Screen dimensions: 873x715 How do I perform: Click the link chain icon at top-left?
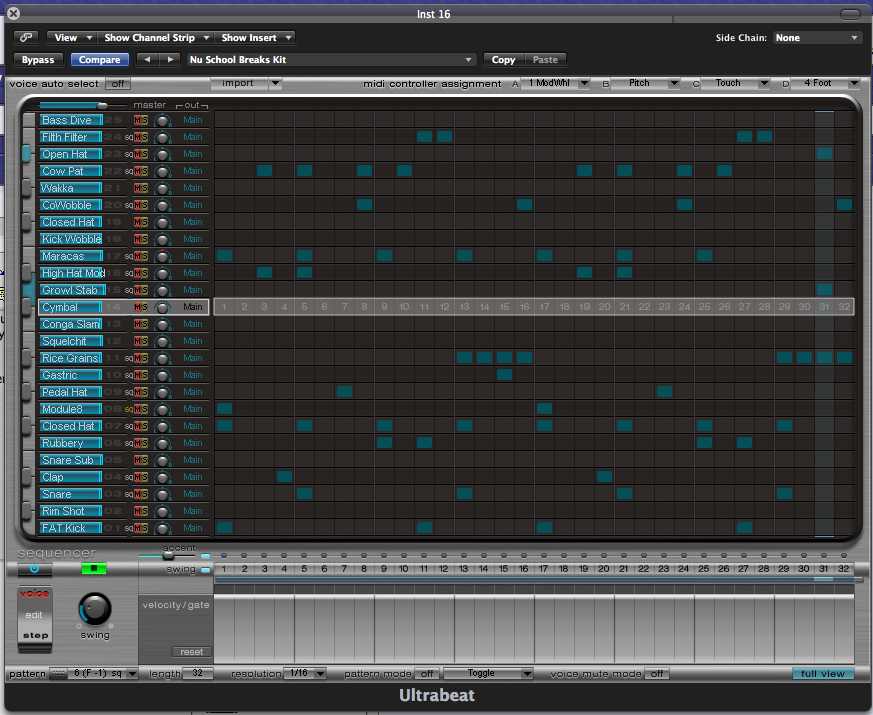[x=26, y=38]
